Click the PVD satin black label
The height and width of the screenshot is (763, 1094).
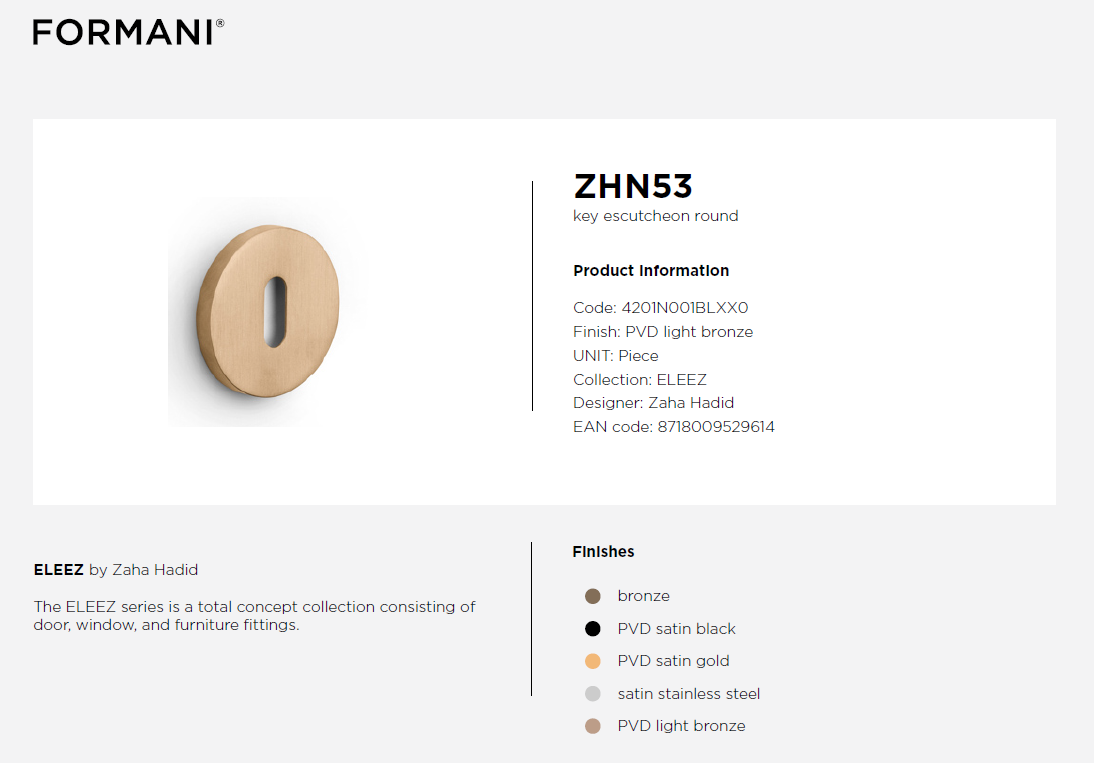[676, 629]
